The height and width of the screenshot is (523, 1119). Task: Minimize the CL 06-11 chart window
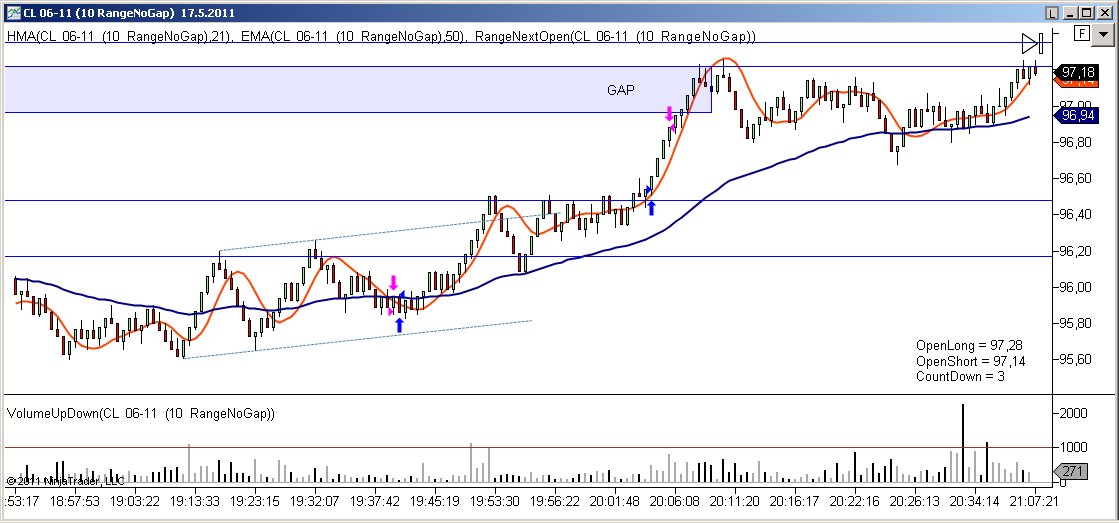pyautogui.click(x=1070, y=13)
